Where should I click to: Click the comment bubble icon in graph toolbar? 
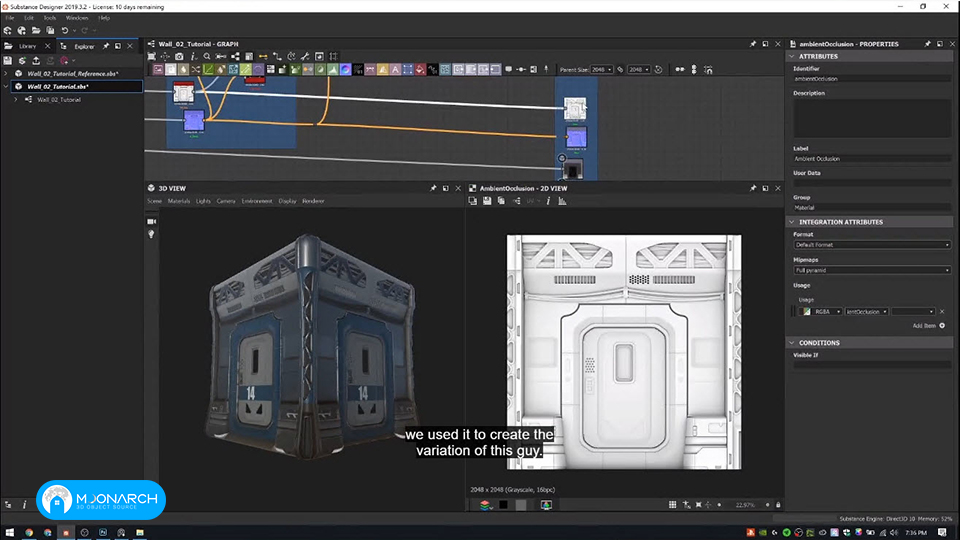click(x=508, y=70)
